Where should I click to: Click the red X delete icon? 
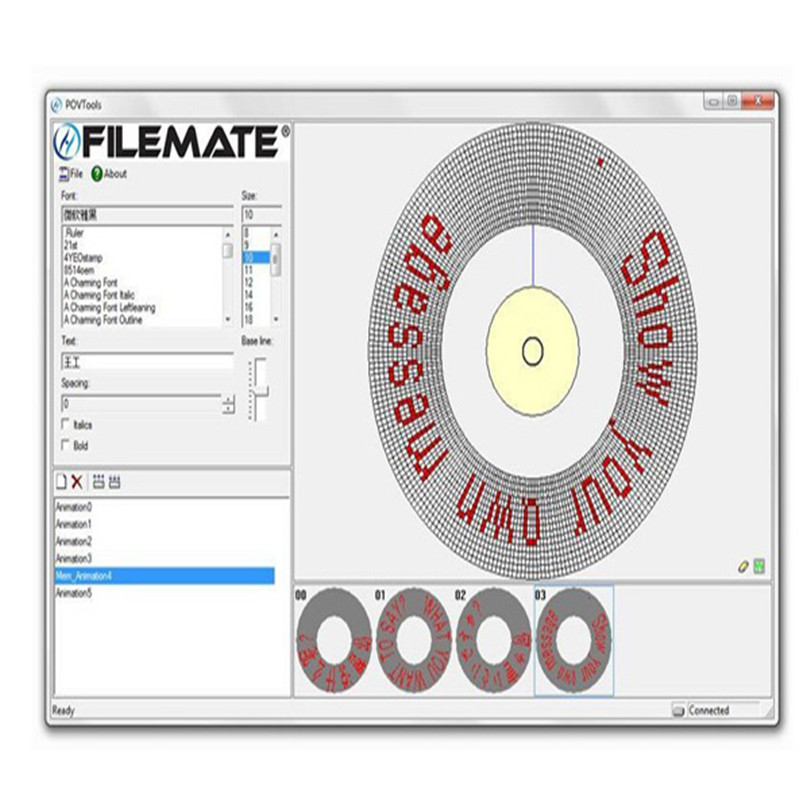pyautogui.click(x=77, y=482)
